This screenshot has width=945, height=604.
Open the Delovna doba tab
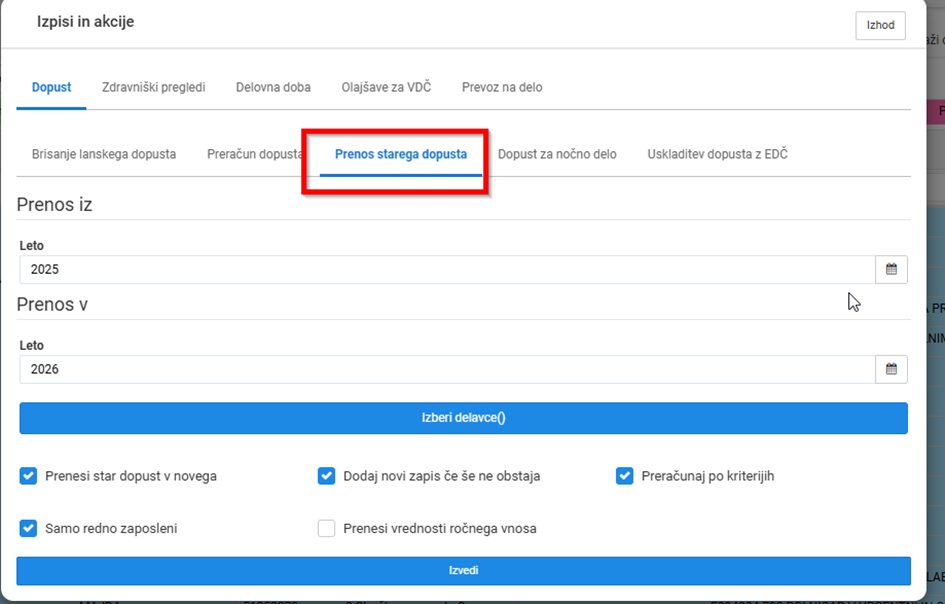point(273,87)
